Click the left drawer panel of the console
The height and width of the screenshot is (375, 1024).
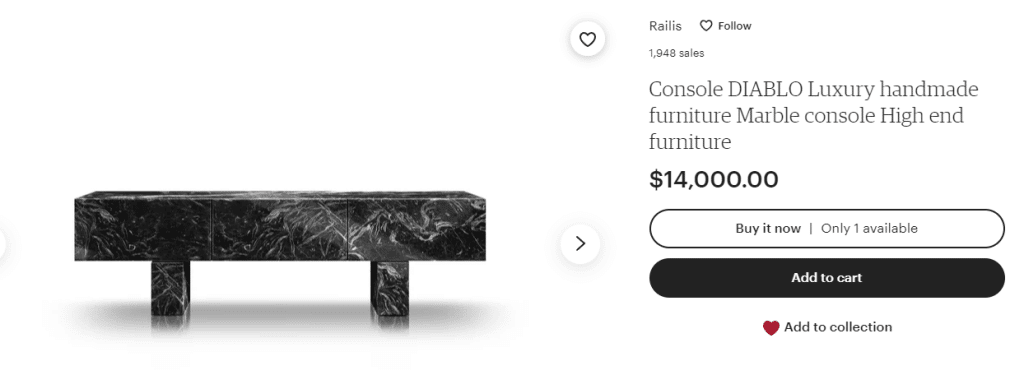point(143,230)
